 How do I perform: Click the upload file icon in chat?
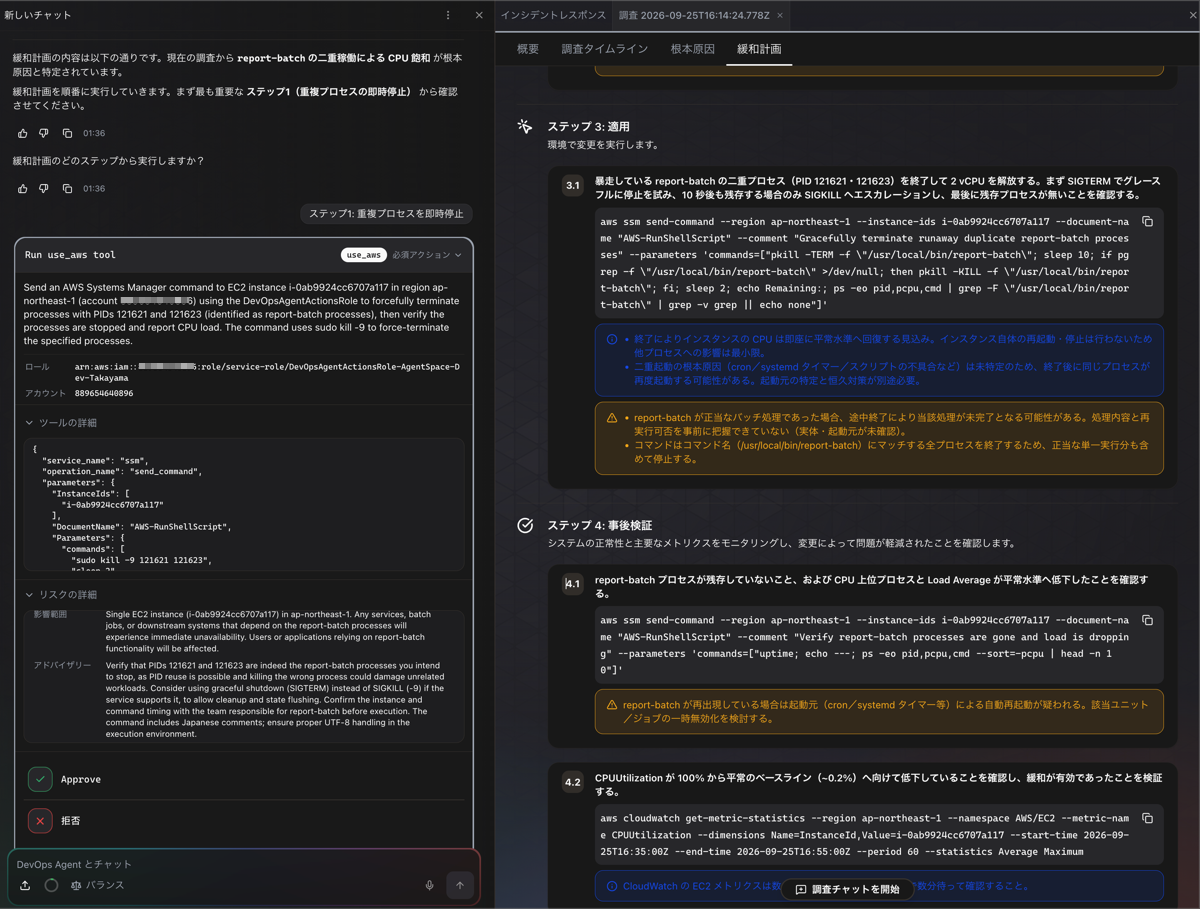pyautogui.click(x=25, y=885)
